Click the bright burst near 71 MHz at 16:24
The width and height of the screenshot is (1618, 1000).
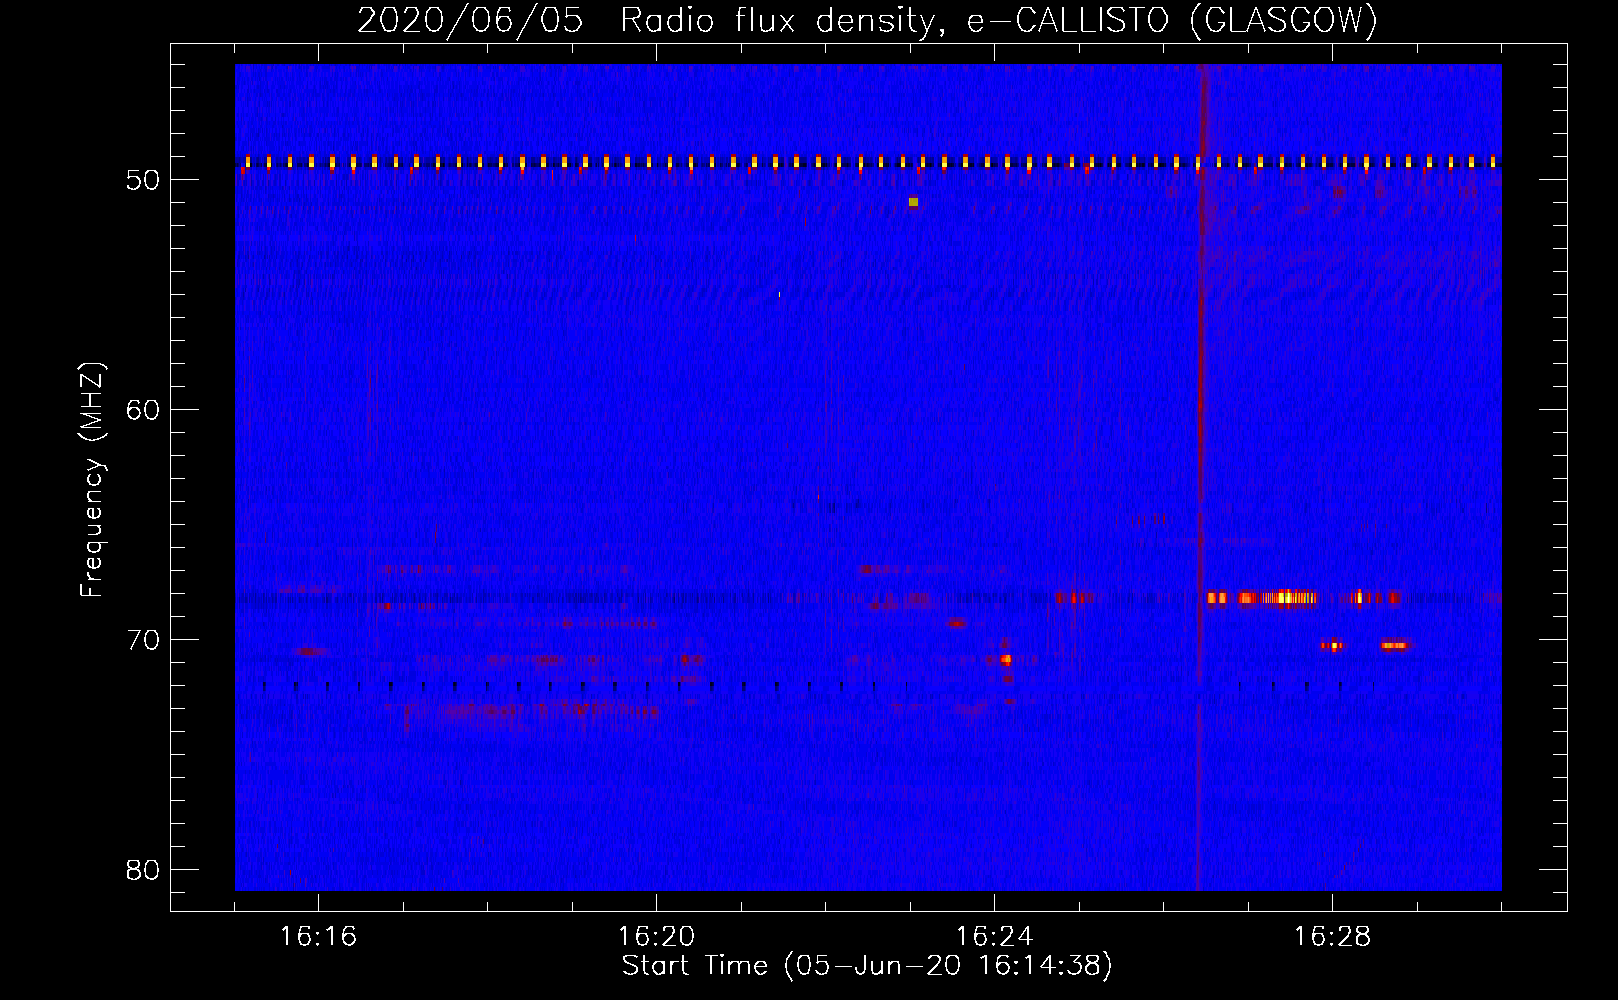(x=1006, y=660)
